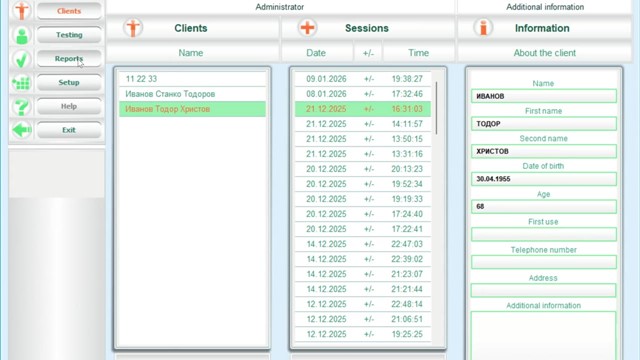The height and width of the screenshot is (360, 640).
Task: Click the green grid icon beside Setup
Action: [22, 83]
